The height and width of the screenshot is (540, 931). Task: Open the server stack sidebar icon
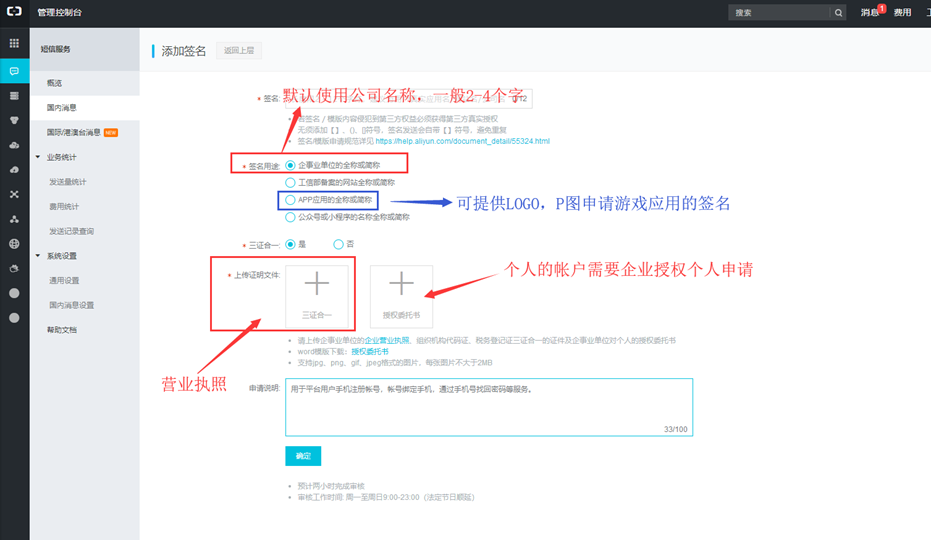[x=14, y=96]
